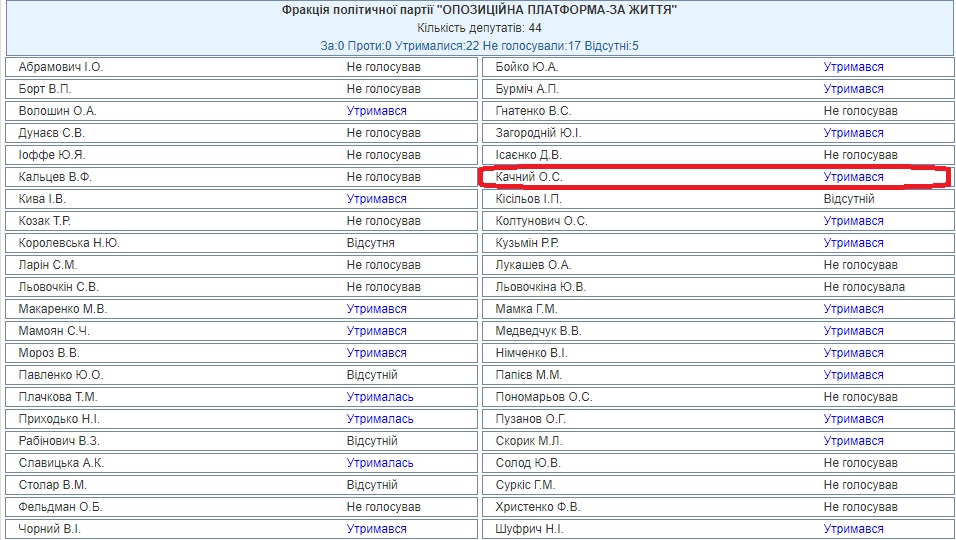956x540 pixels.
Task: Click name 'Пузанов О.Г.'
Action: pos(530,419)
